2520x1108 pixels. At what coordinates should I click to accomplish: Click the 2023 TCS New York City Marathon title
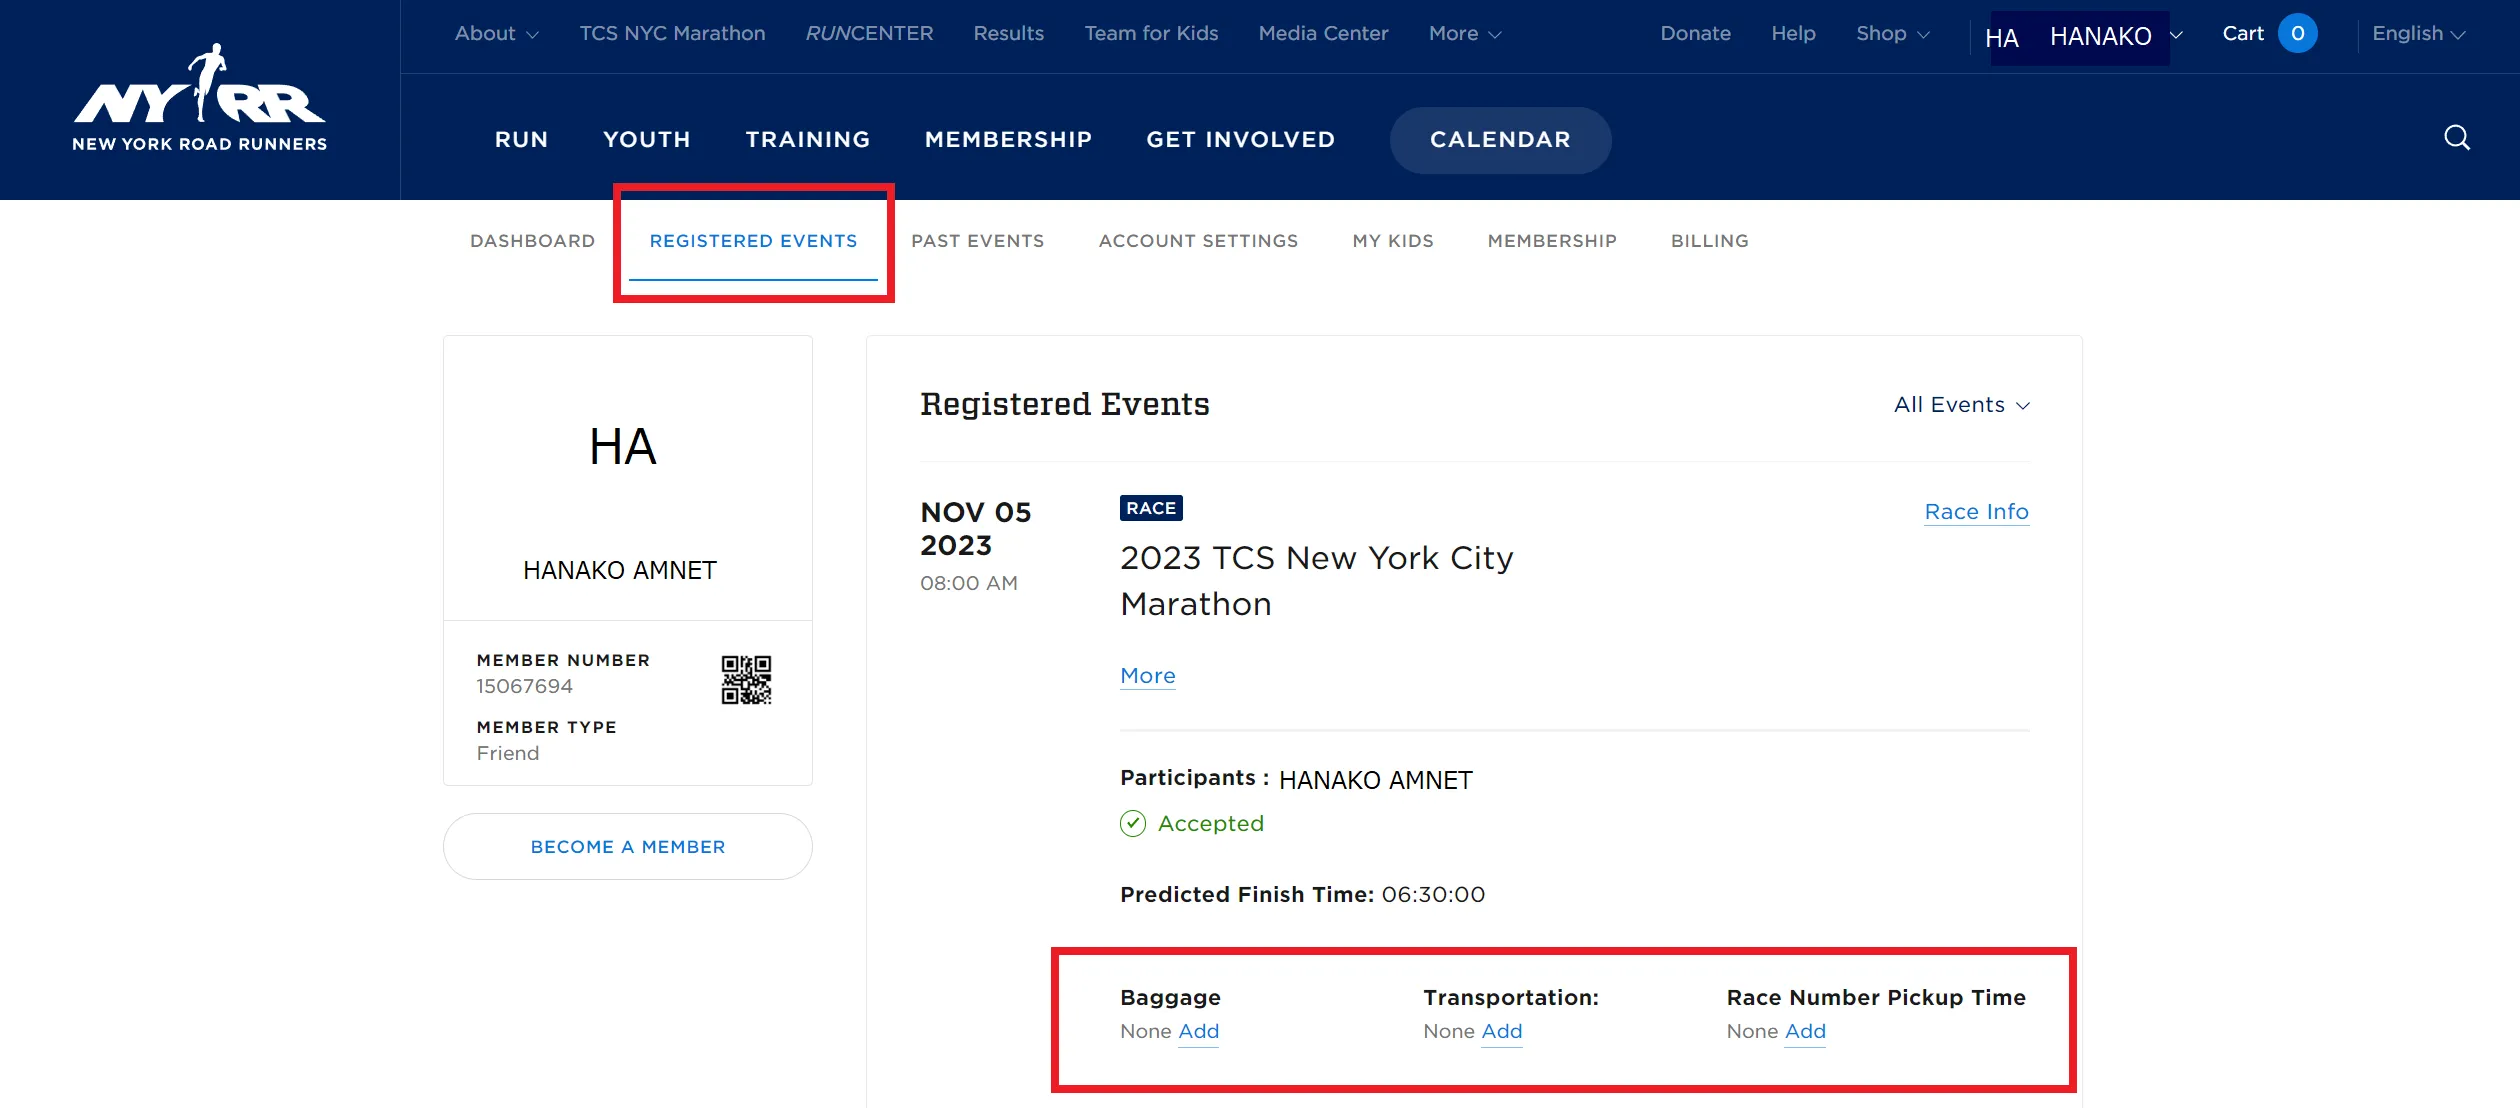pyautogui.click(x=1316, y=581)
